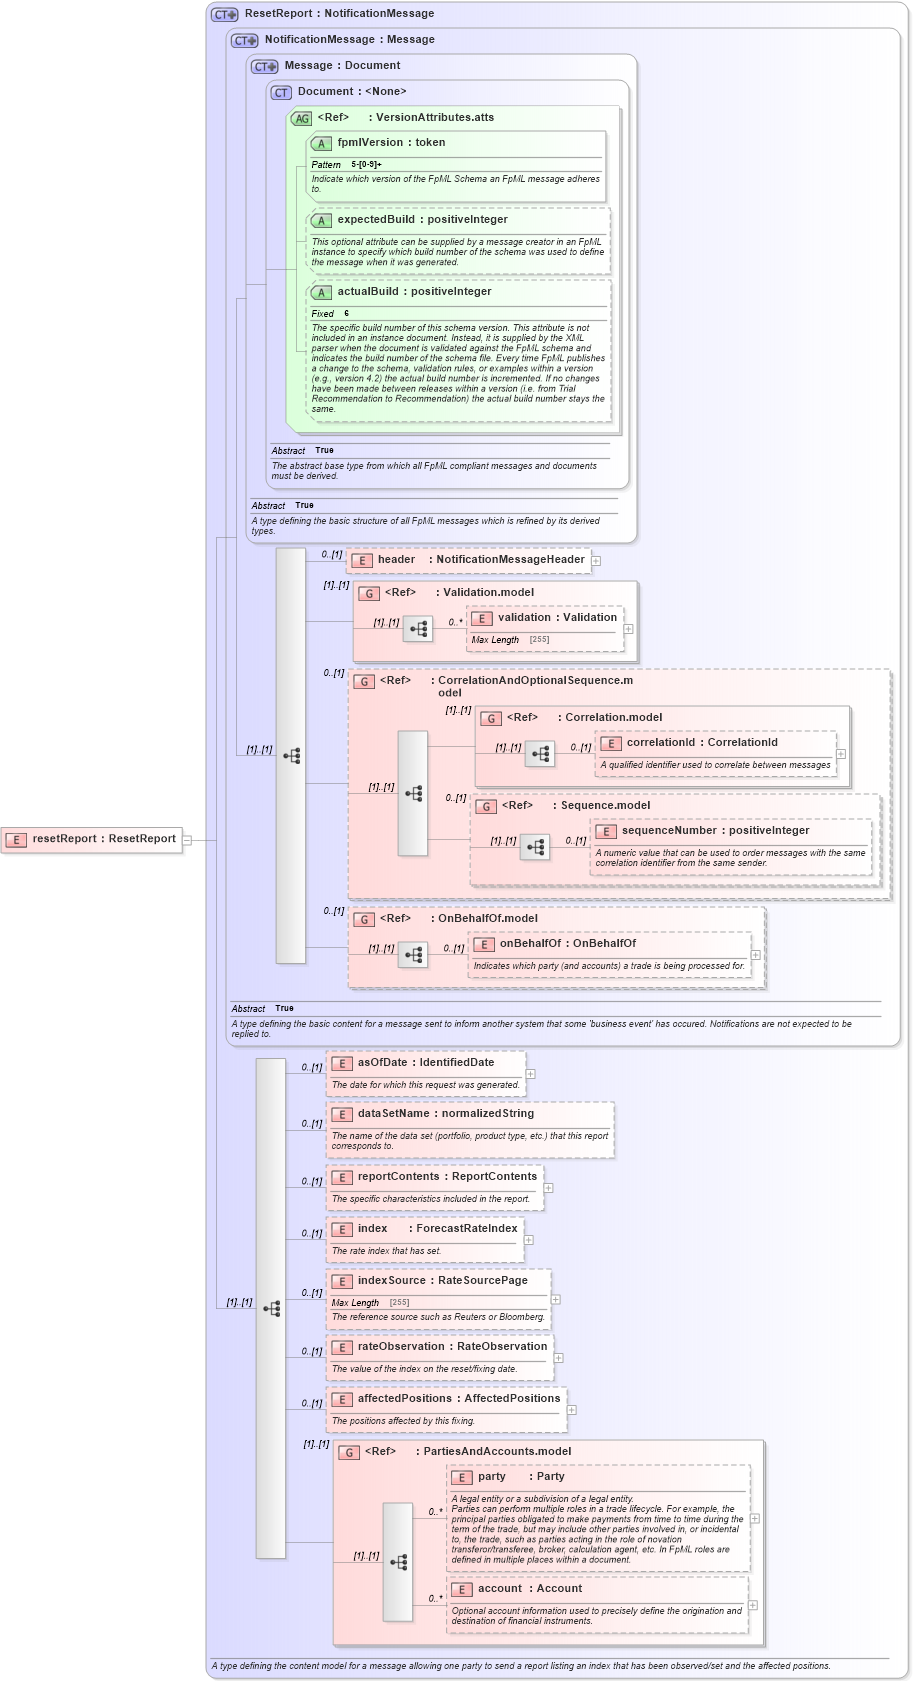Click the element icon for dataSetName

click(x=342, y=1115)
